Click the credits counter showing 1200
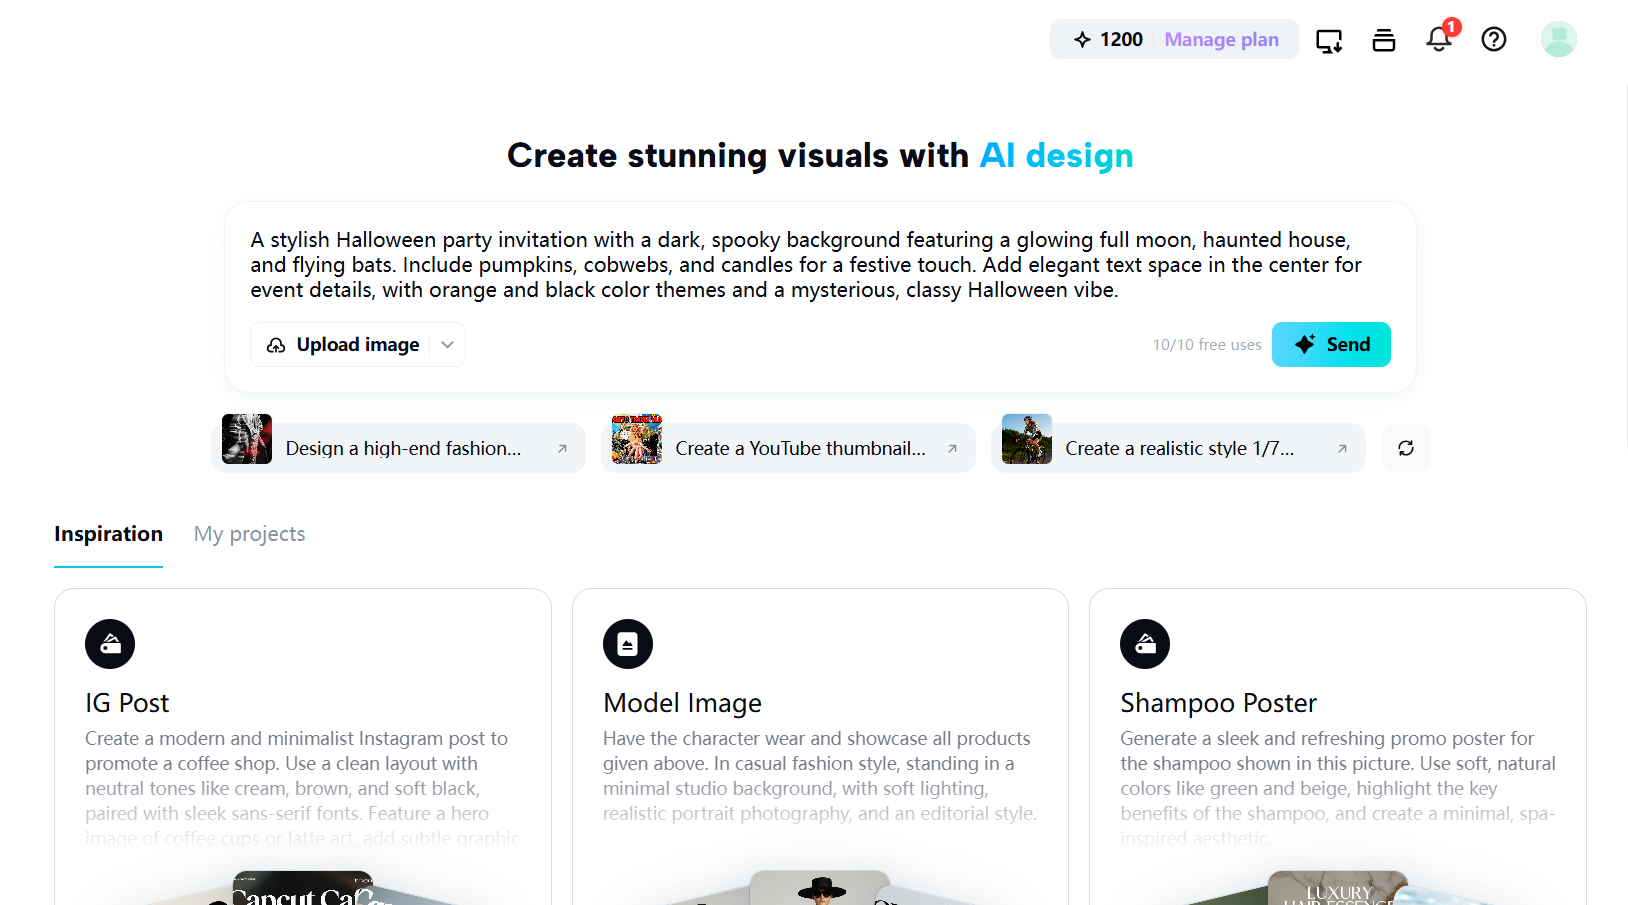The width and height of the screenshot is (1628, 905). click(x=1110, y=39)
